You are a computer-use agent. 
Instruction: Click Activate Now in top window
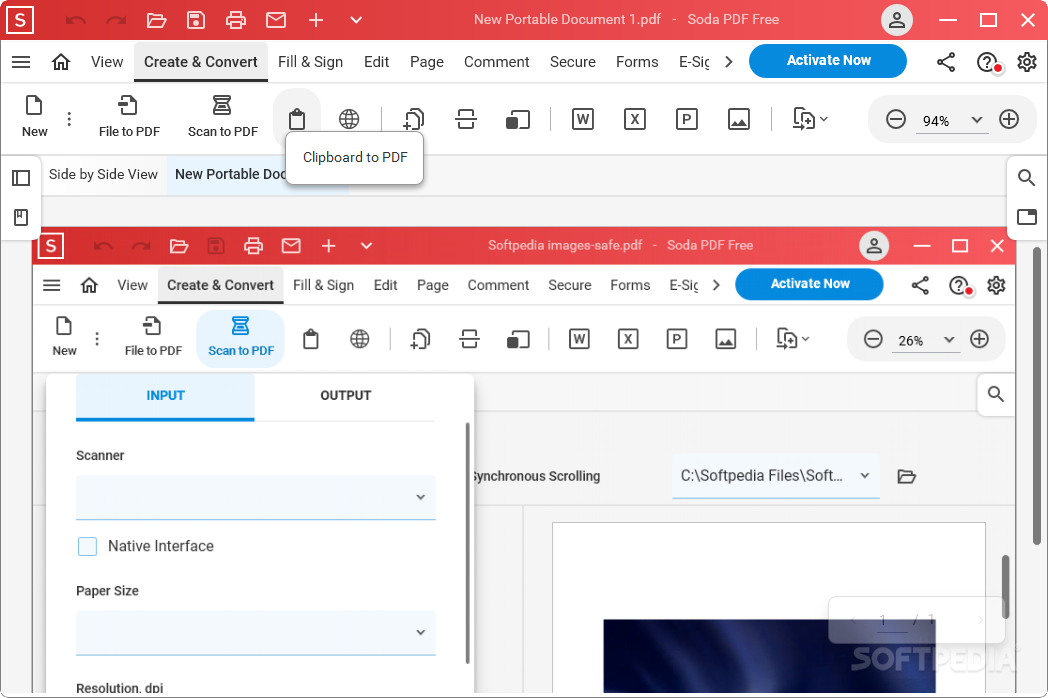[827, 61]
